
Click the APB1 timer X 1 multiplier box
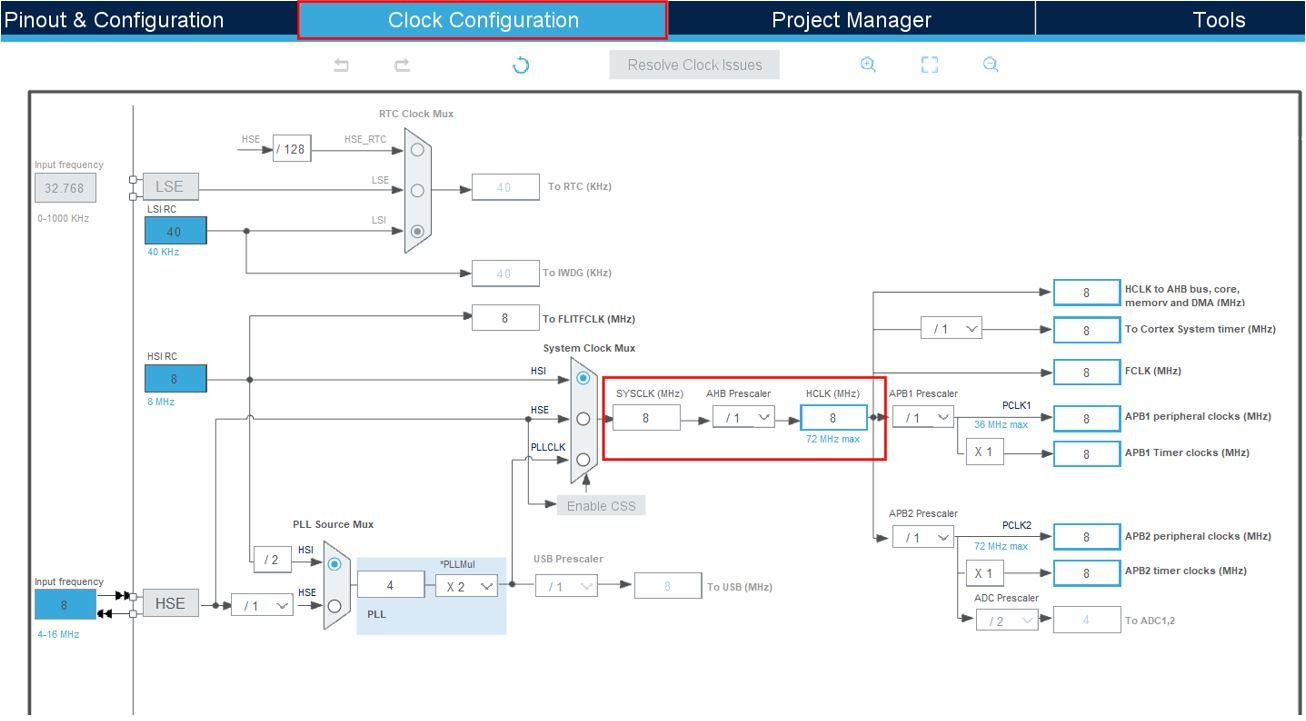(984, 452)
